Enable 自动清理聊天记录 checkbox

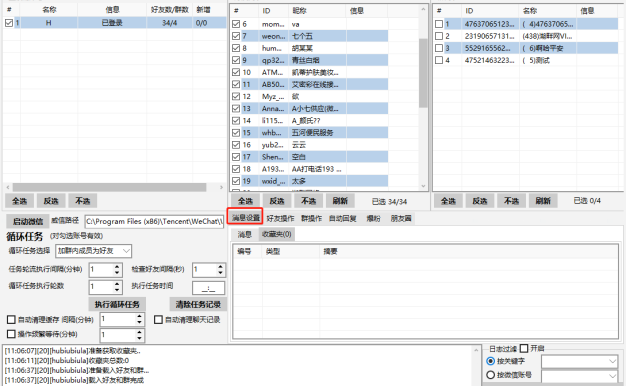click(158, 319)
